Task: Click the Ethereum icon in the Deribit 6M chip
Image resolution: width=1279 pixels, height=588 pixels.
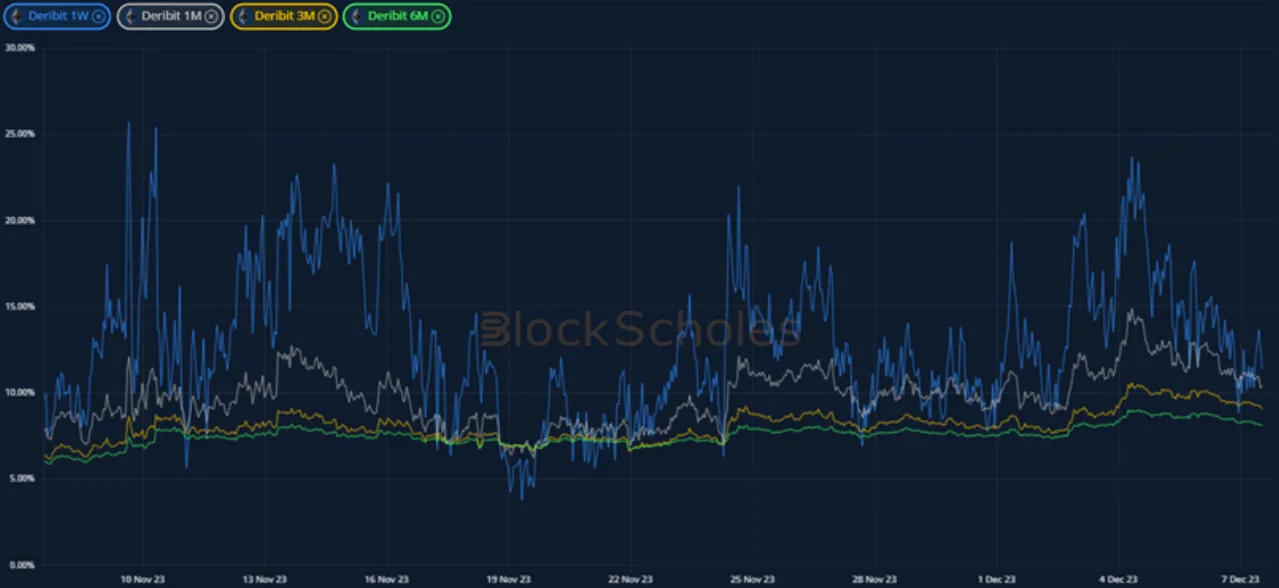Action: point(356,16)
